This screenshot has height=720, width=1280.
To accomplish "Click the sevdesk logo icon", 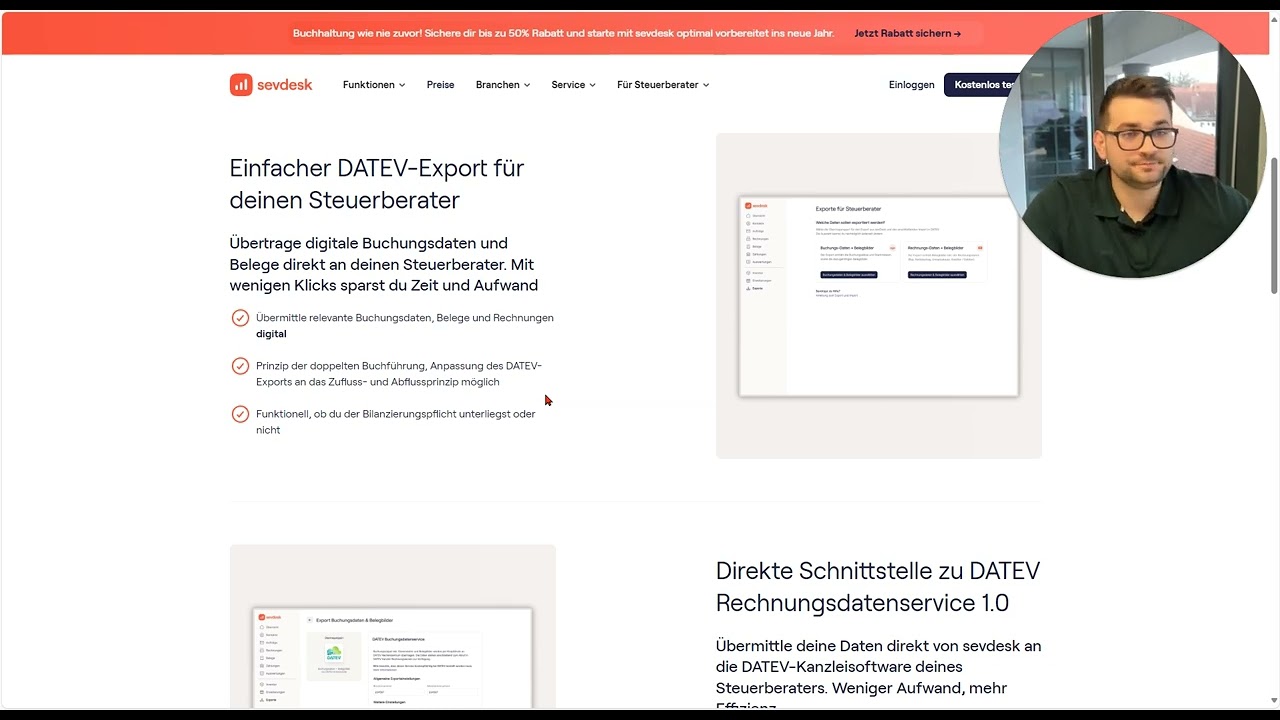I will (241, 85).
